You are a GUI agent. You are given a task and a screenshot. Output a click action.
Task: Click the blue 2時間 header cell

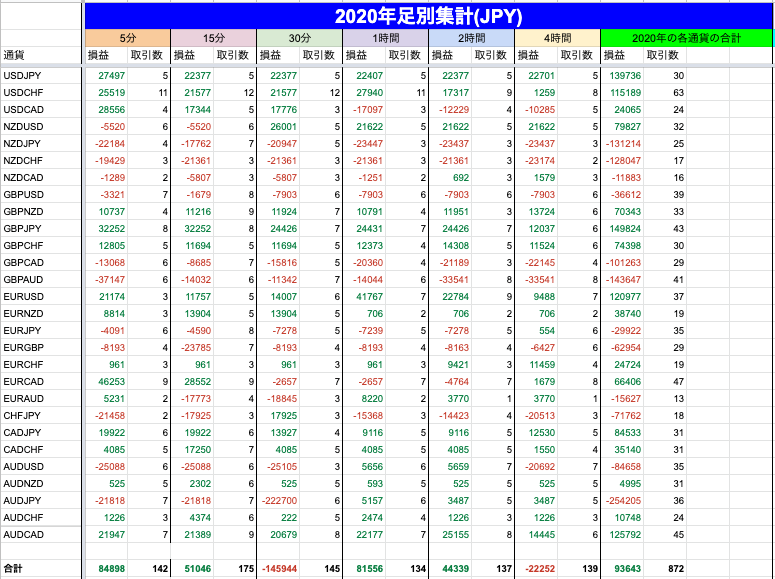(471, 38)
